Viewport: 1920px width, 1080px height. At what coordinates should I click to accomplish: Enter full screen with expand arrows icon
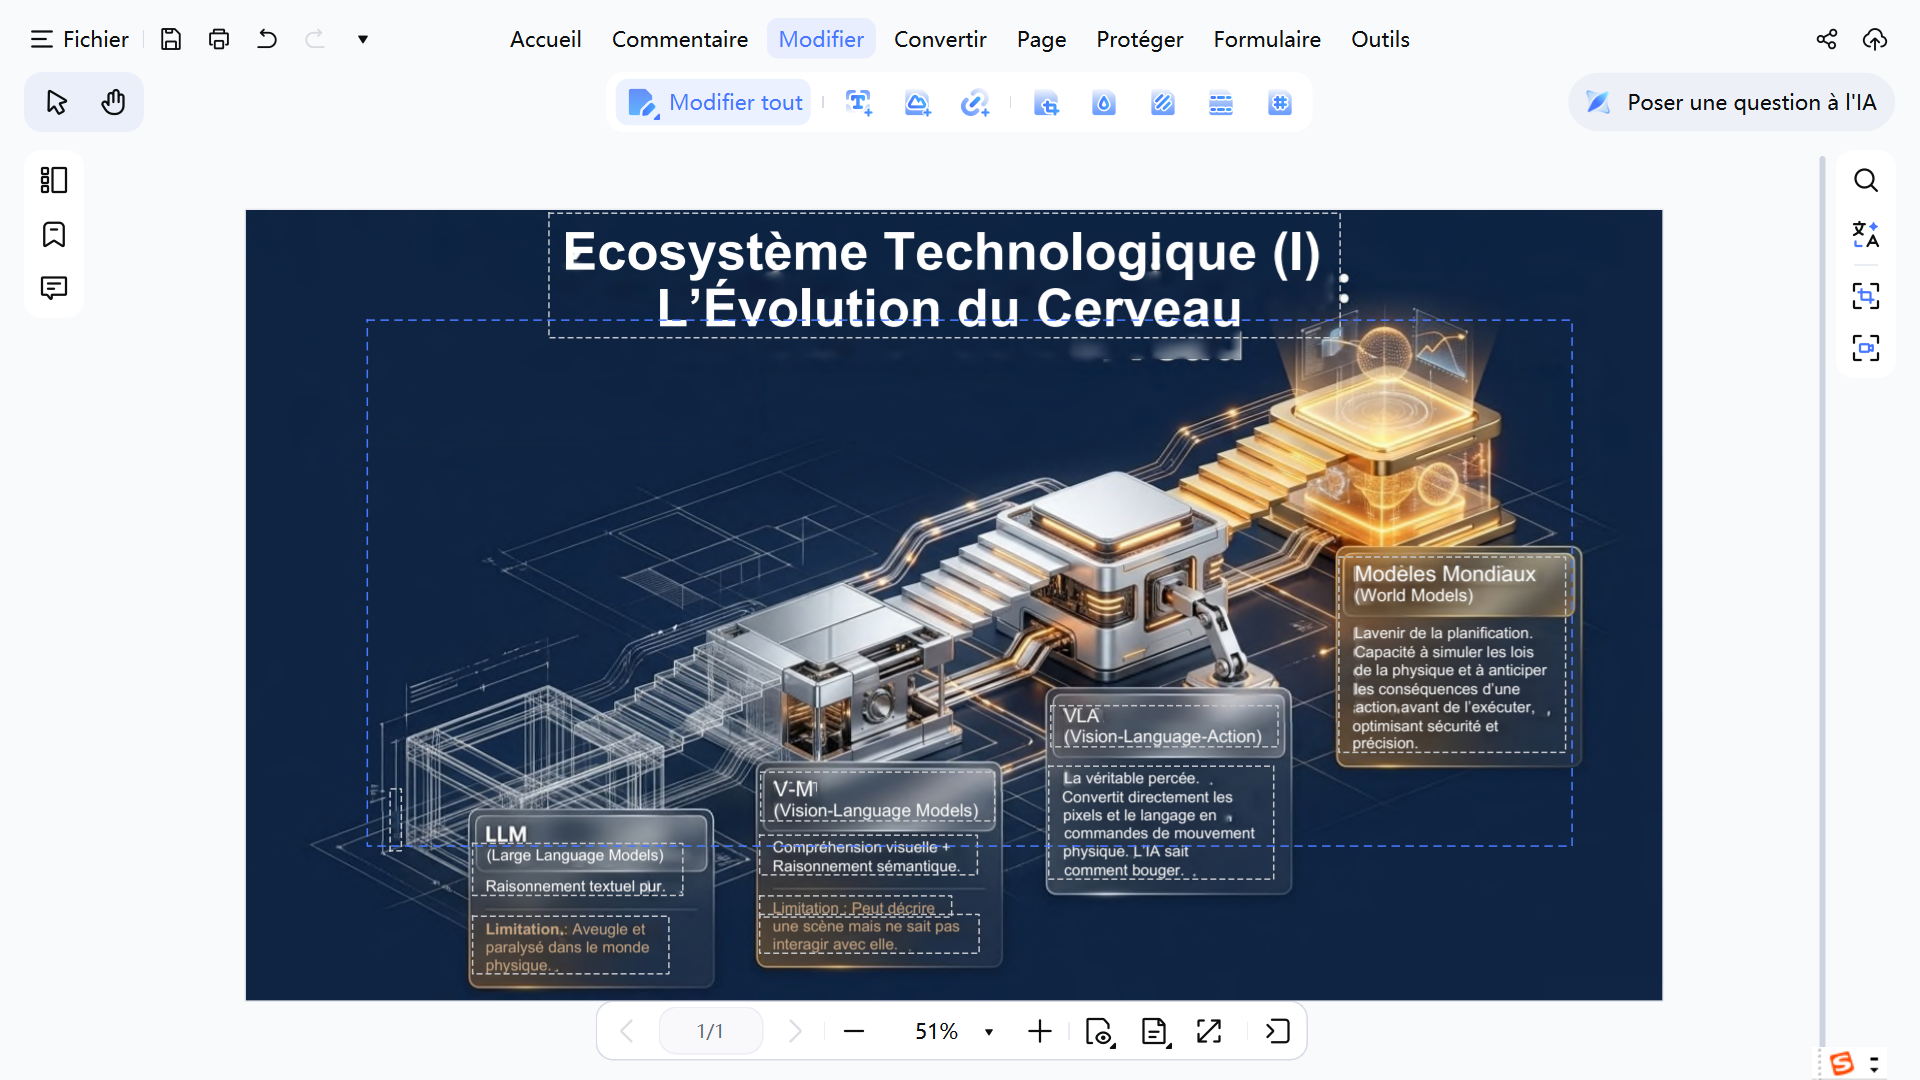tap(1209, 1031)
